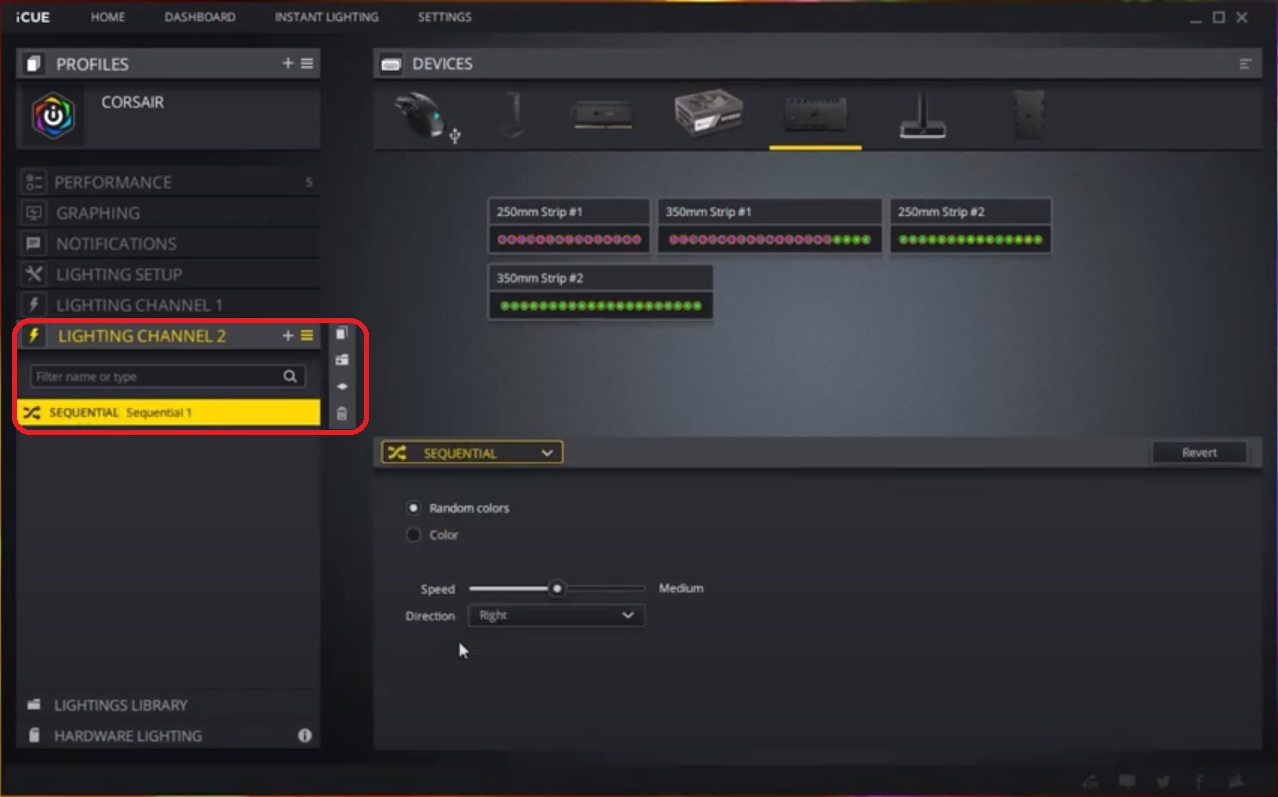Select the mouse device icon

[x=420, y=115]
